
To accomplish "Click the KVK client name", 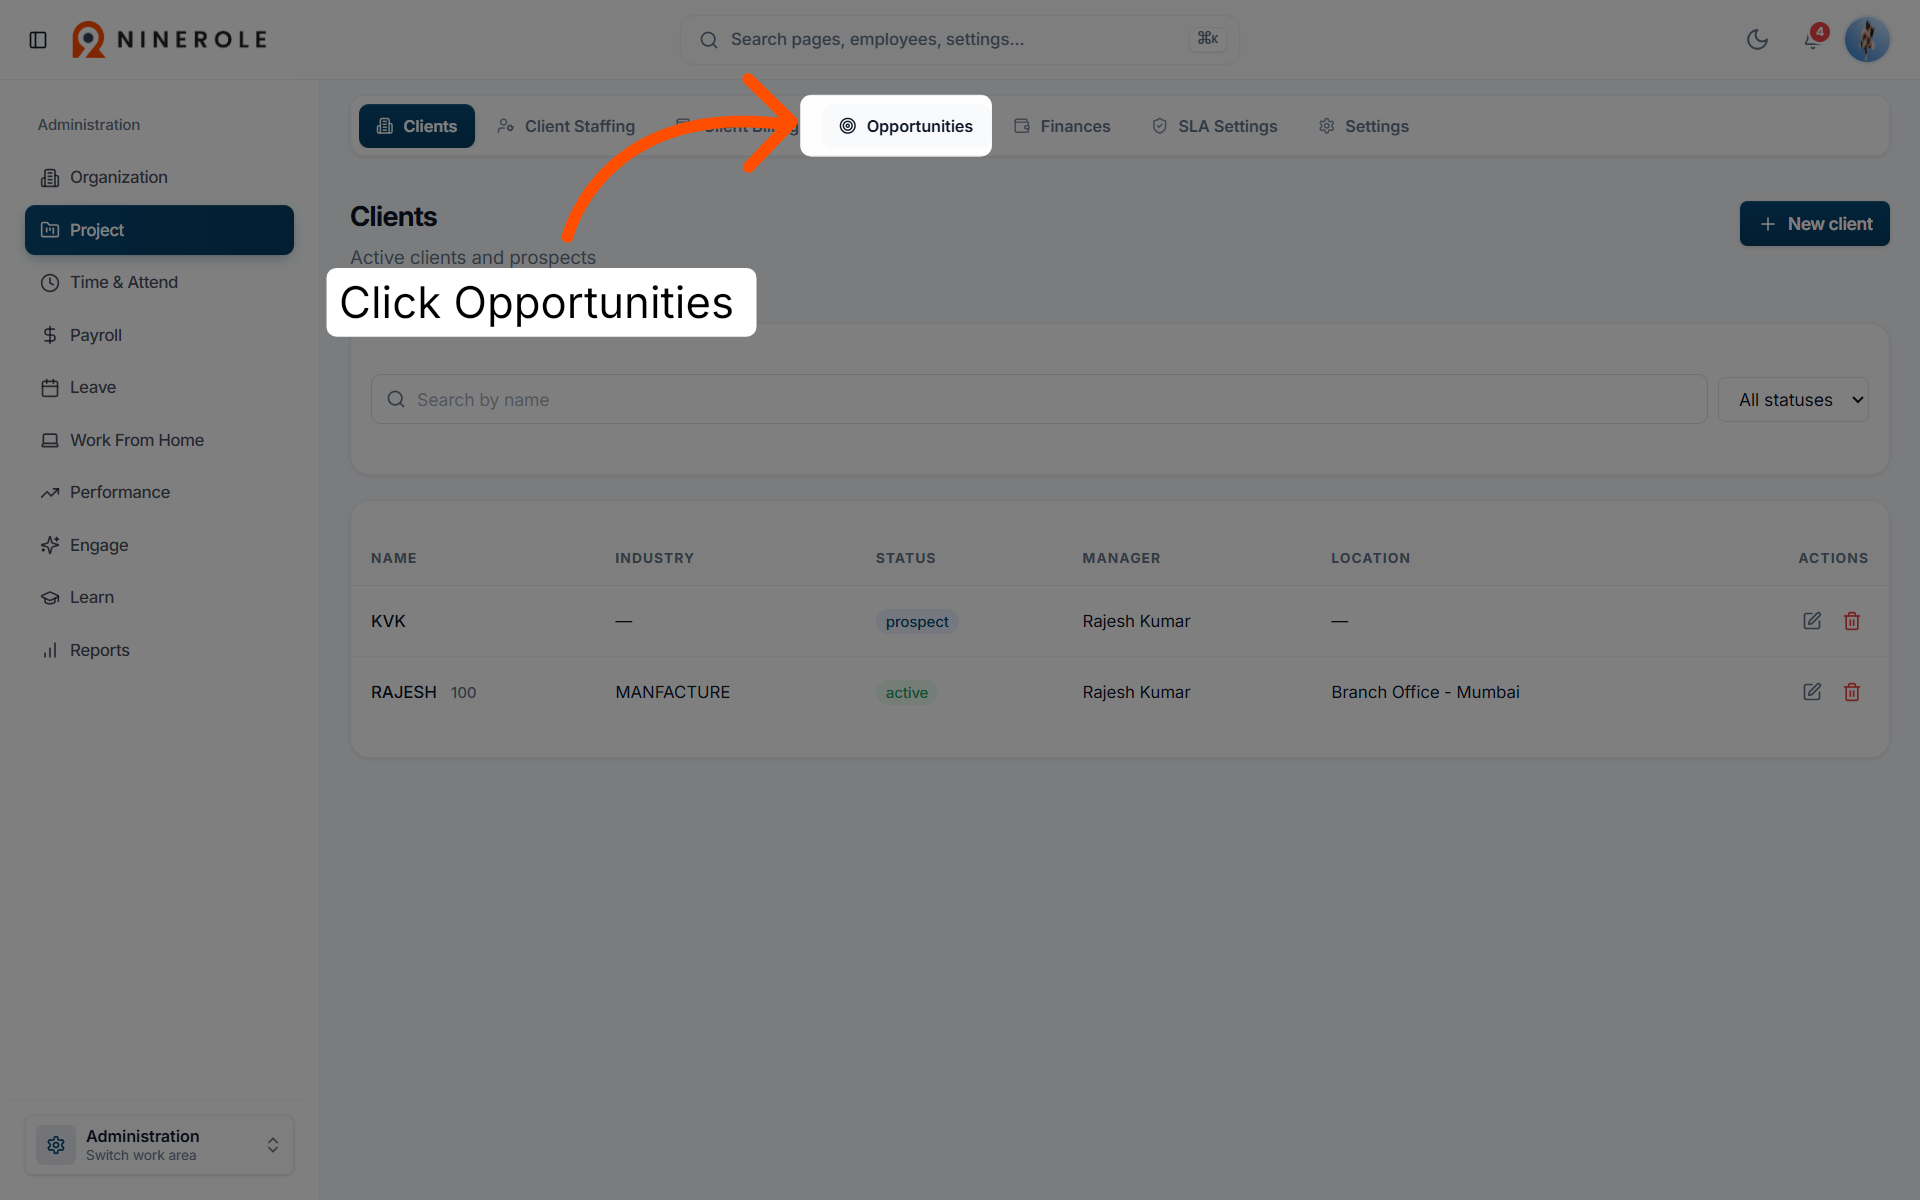I will [x=388, y=621].
